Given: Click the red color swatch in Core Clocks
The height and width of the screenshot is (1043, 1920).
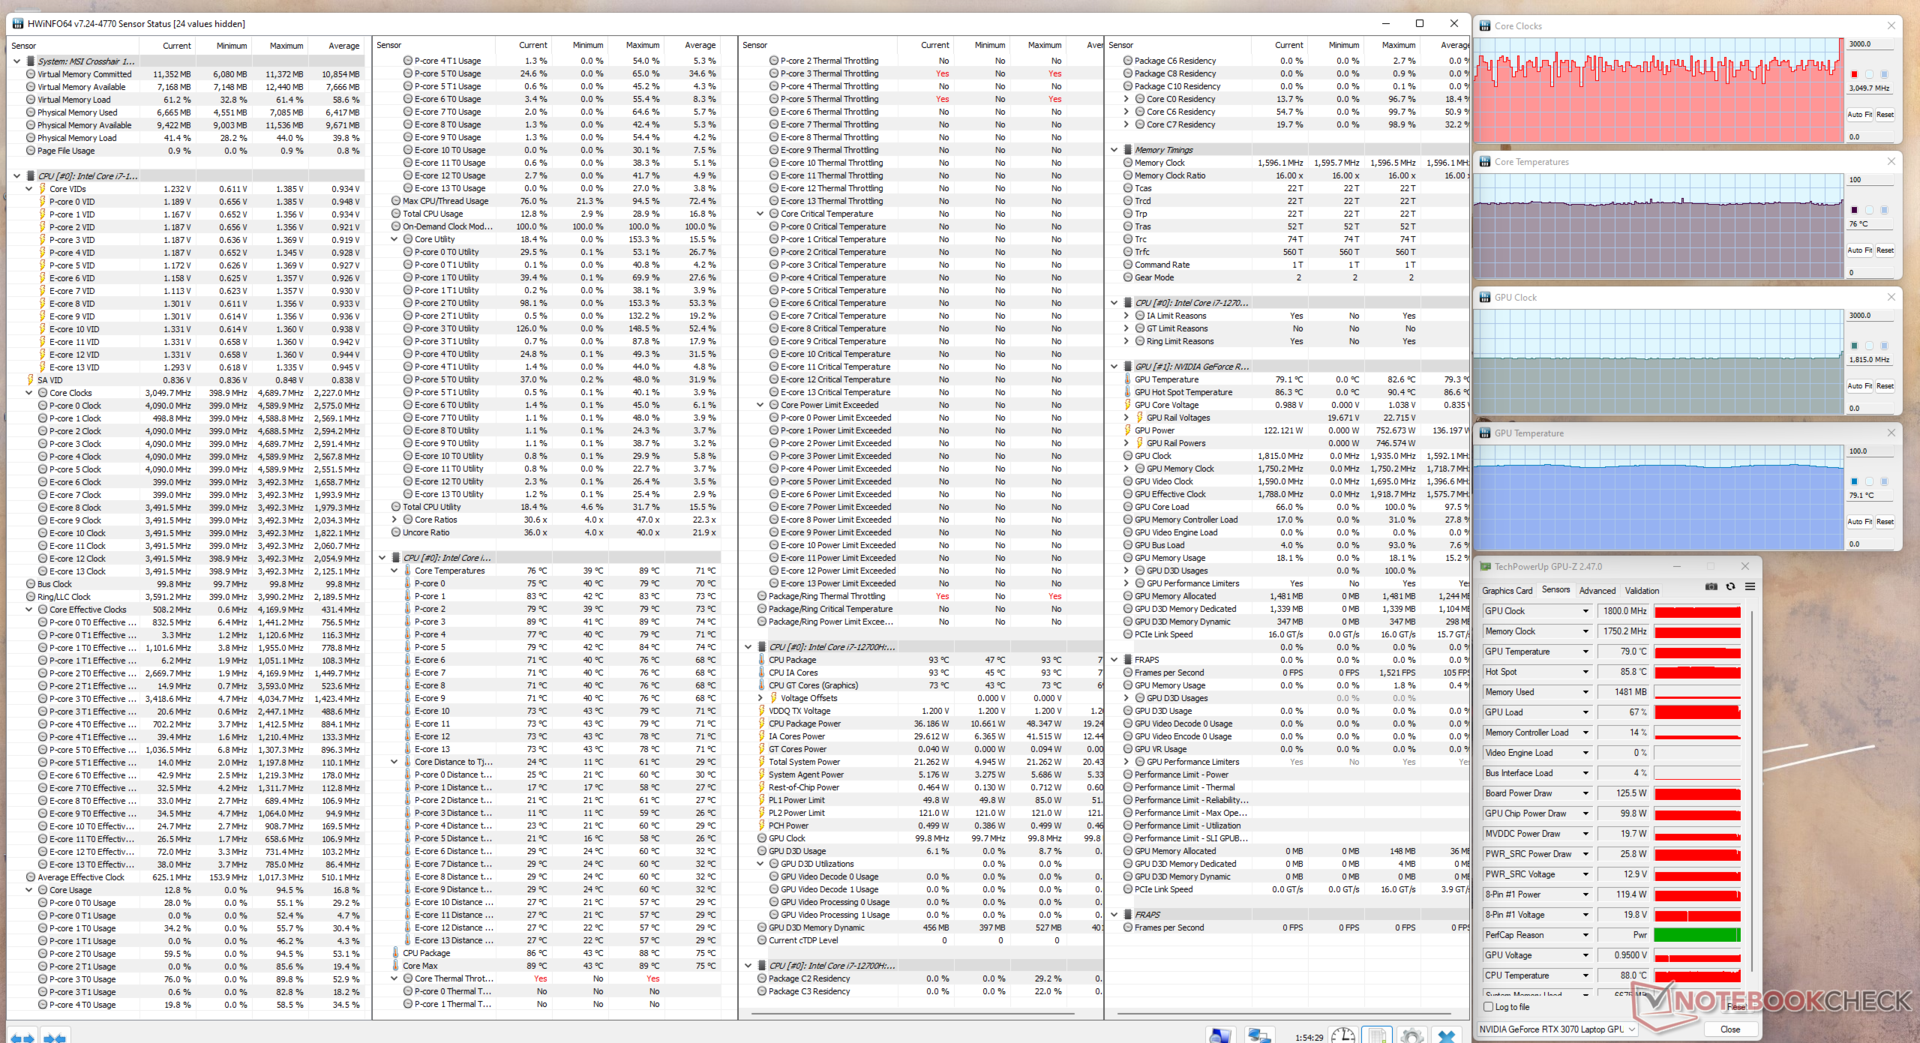Looking at the screenshot, I should coord(1854,75).
